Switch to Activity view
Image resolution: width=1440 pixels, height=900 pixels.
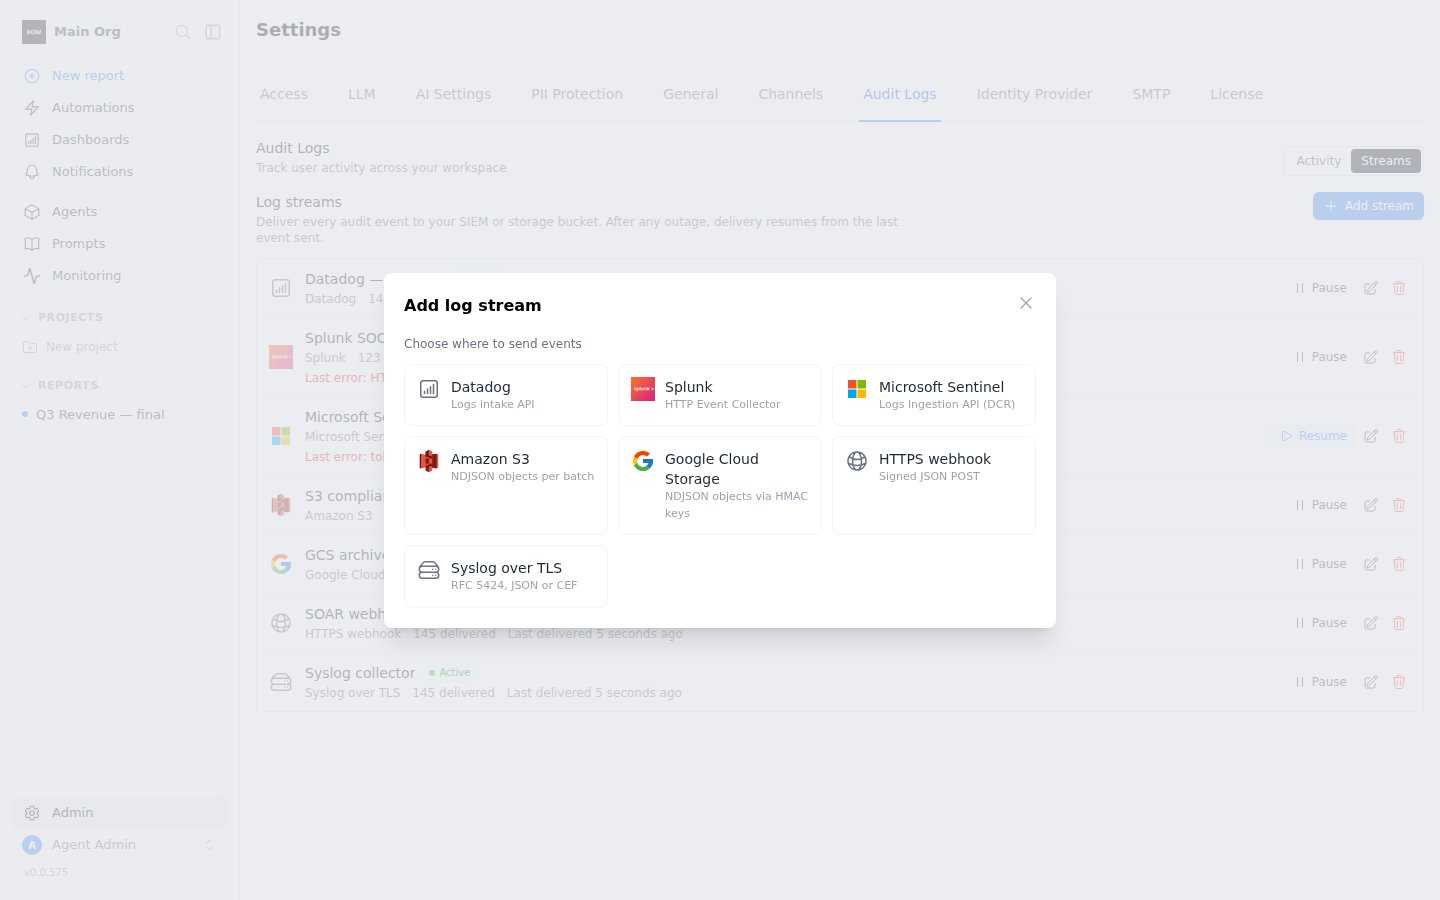pos(1318,161)
